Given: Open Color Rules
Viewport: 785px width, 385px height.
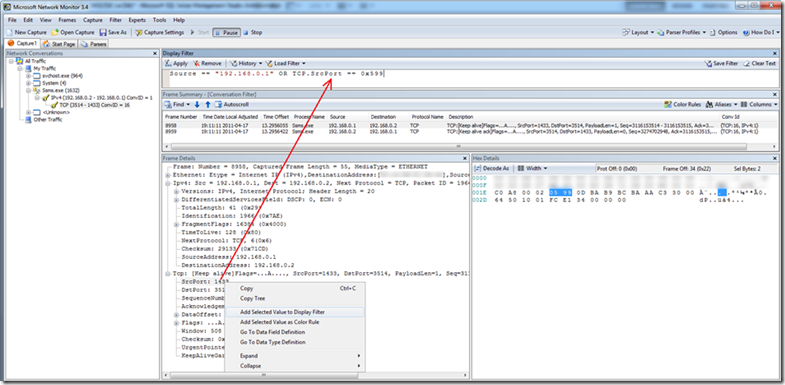Looking at the screenshot, I should click(x=682, y=105).
